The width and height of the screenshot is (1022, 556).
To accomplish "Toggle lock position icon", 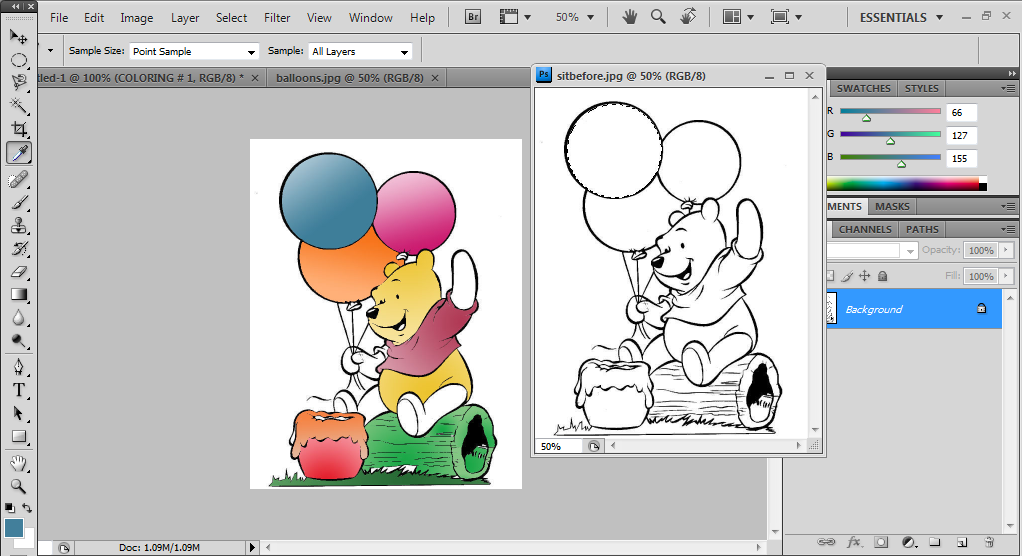I will click(864, 276).
